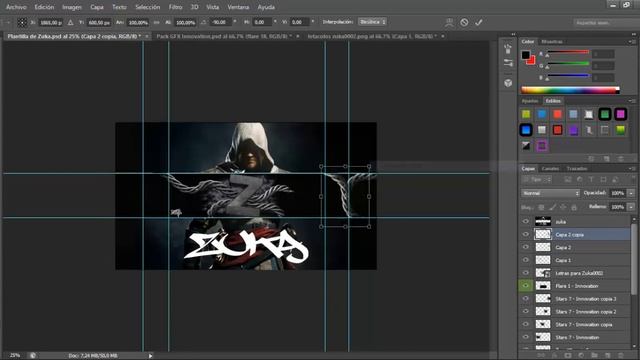The height and width of the screenshot is (360, 640).
Task: Open layer filter Tipo dropdown
Action: click(x=537, y=180)
